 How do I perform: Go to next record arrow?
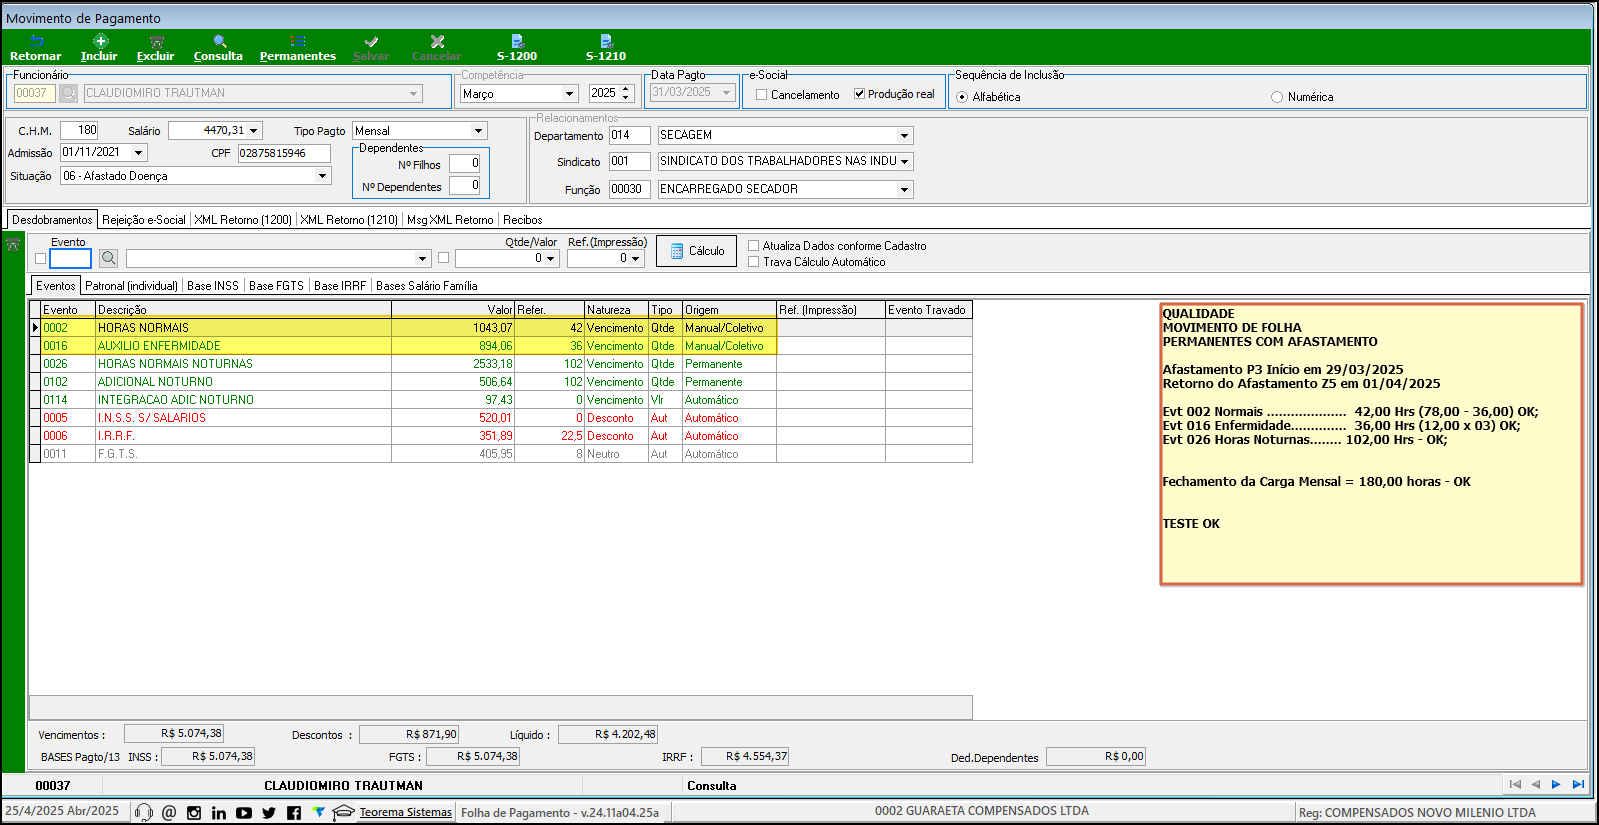point(1556,785)
